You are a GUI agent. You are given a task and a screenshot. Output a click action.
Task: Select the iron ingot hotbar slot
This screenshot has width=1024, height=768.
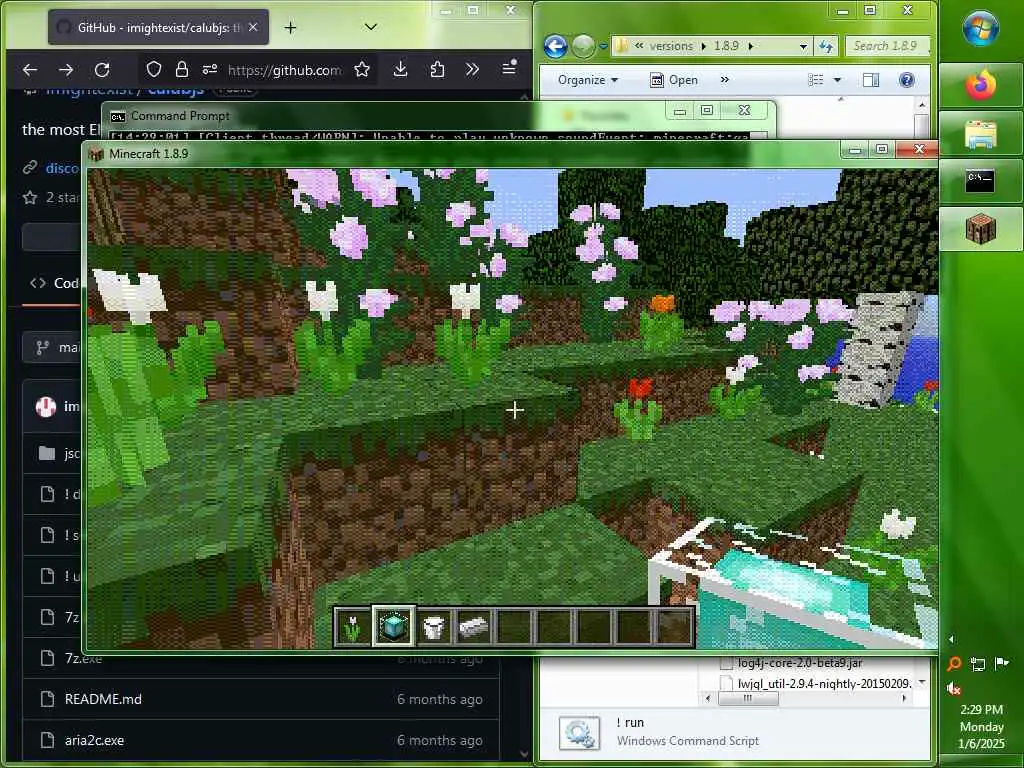[473, 627]
